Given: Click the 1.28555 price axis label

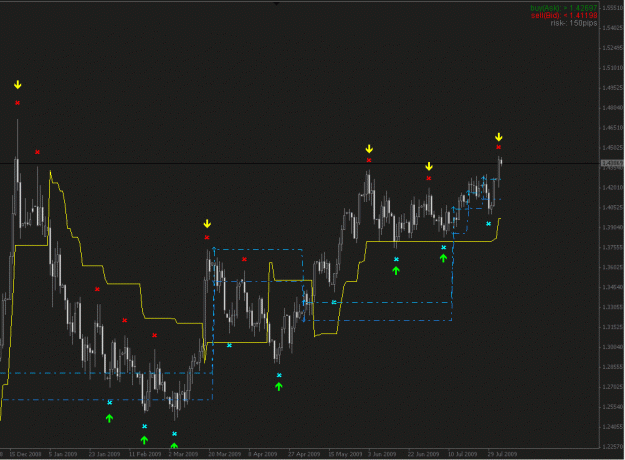Looking at the screenshot, I should point(613,367).
